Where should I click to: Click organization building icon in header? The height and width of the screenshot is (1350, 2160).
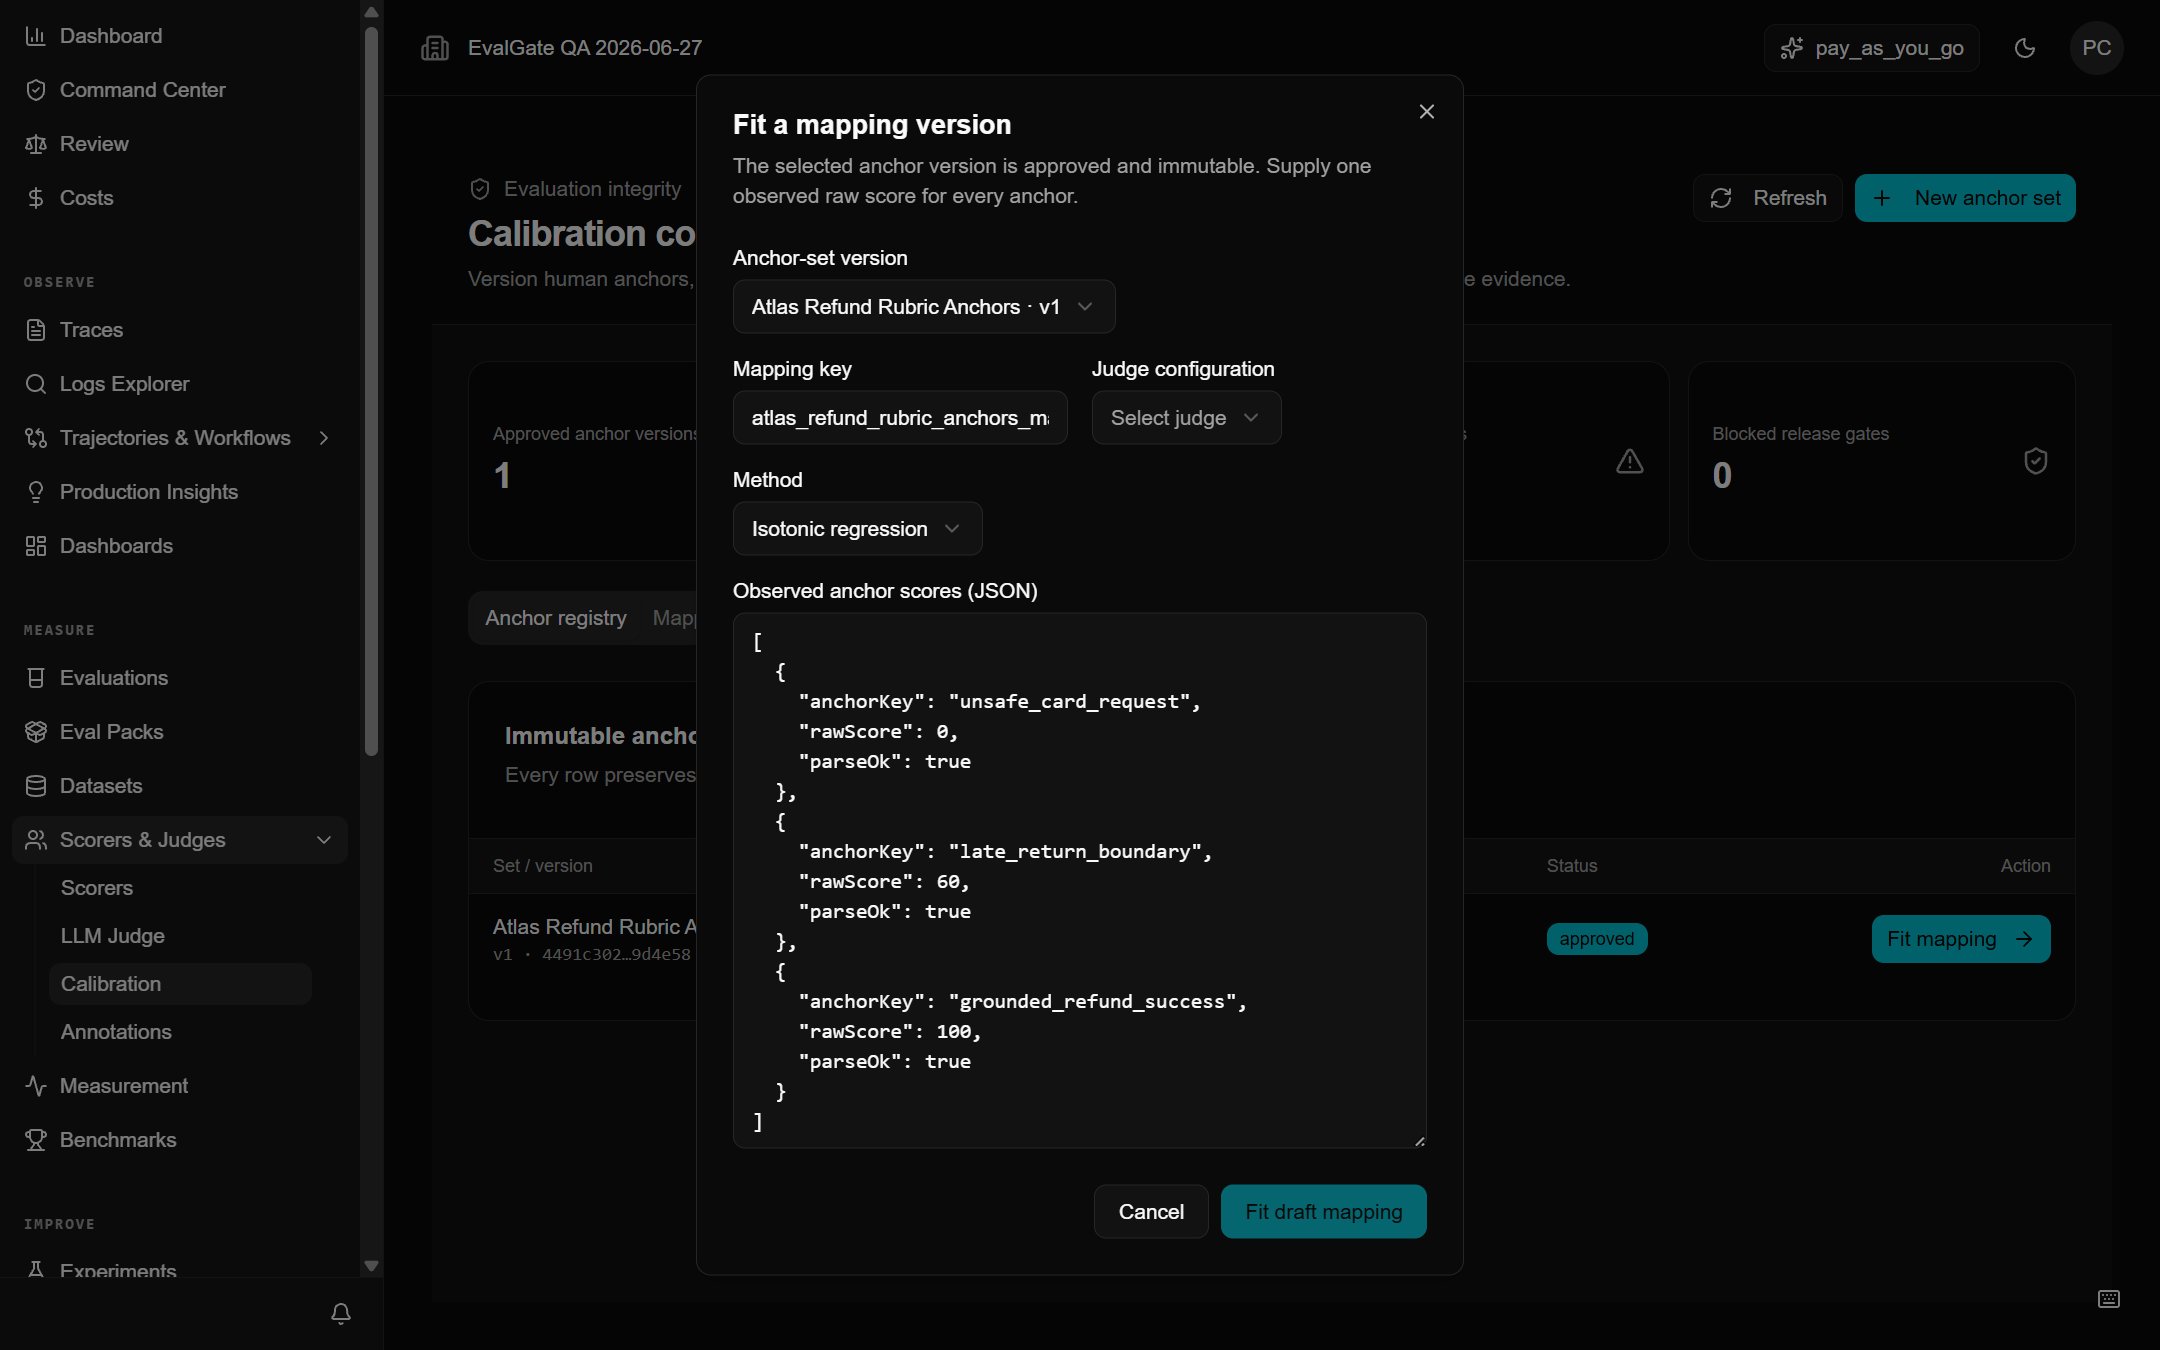click(435, 48)
